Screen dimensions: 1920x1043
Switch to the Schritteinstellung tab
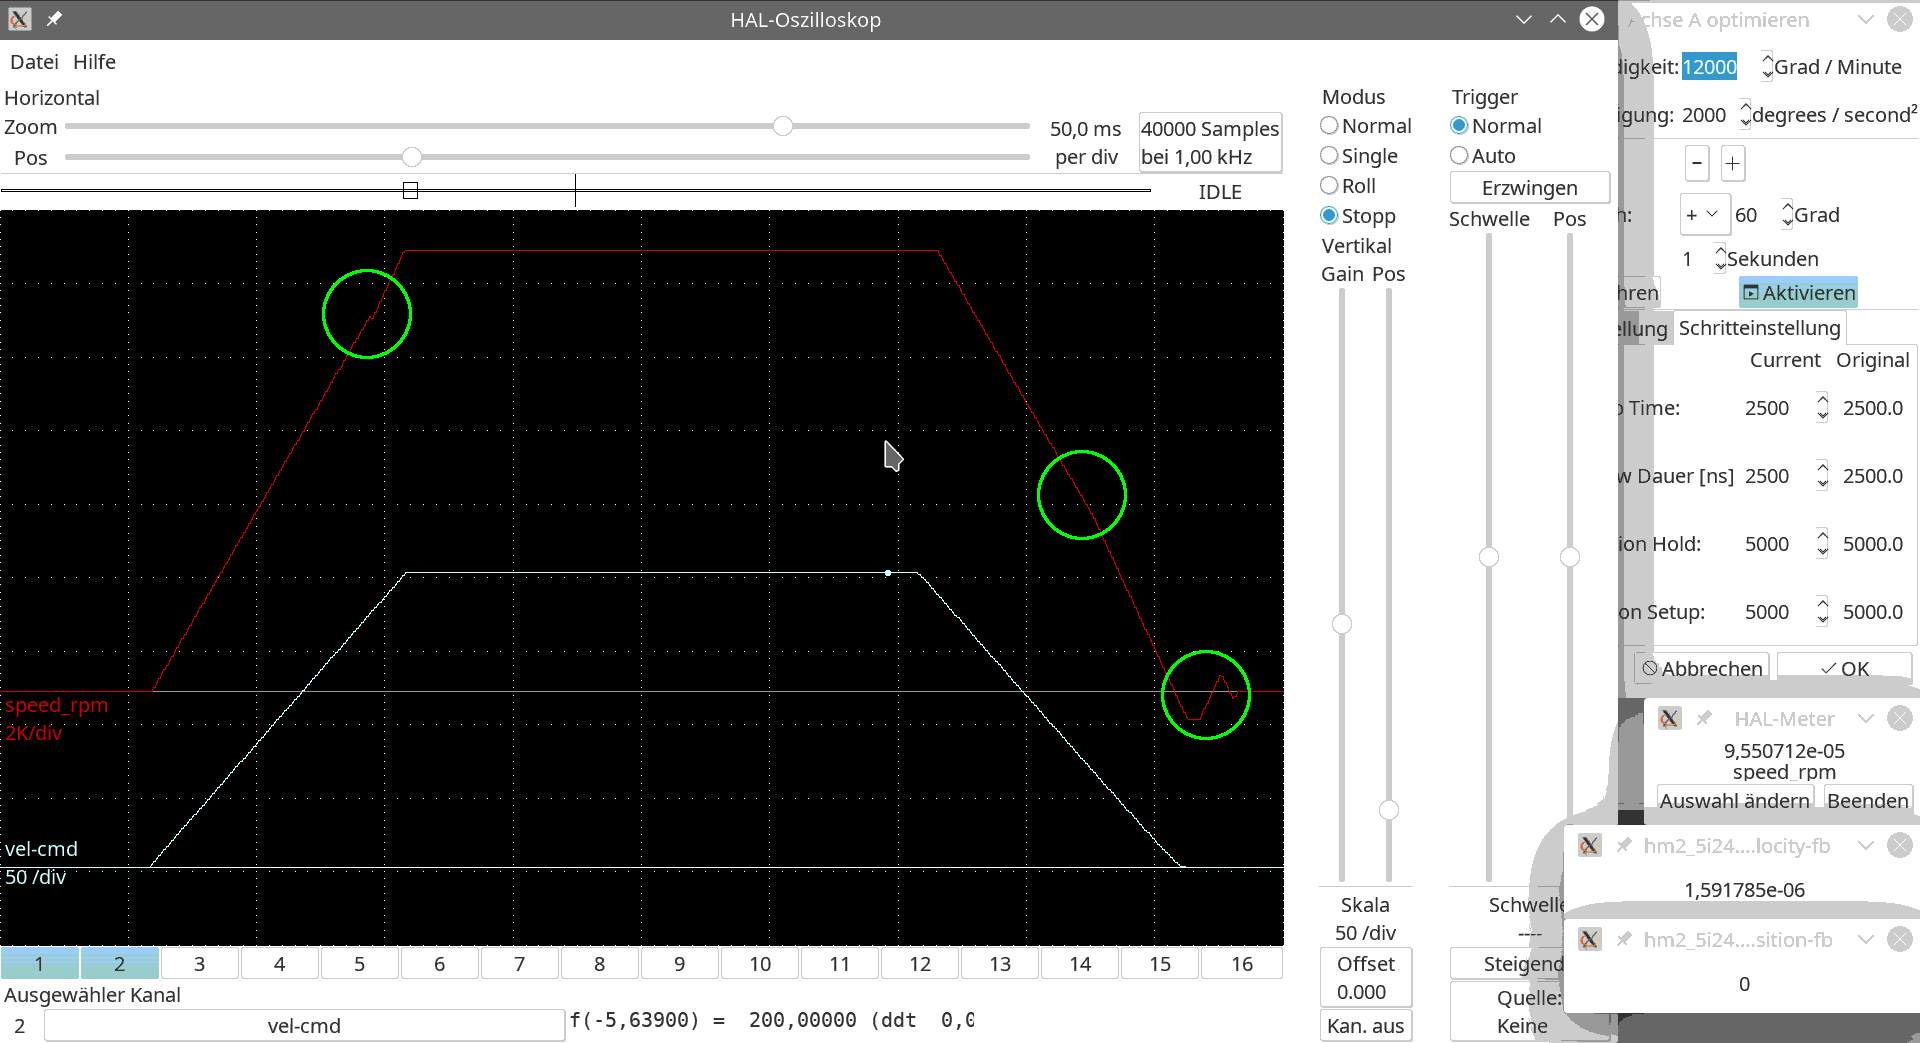click(1759, 328)
